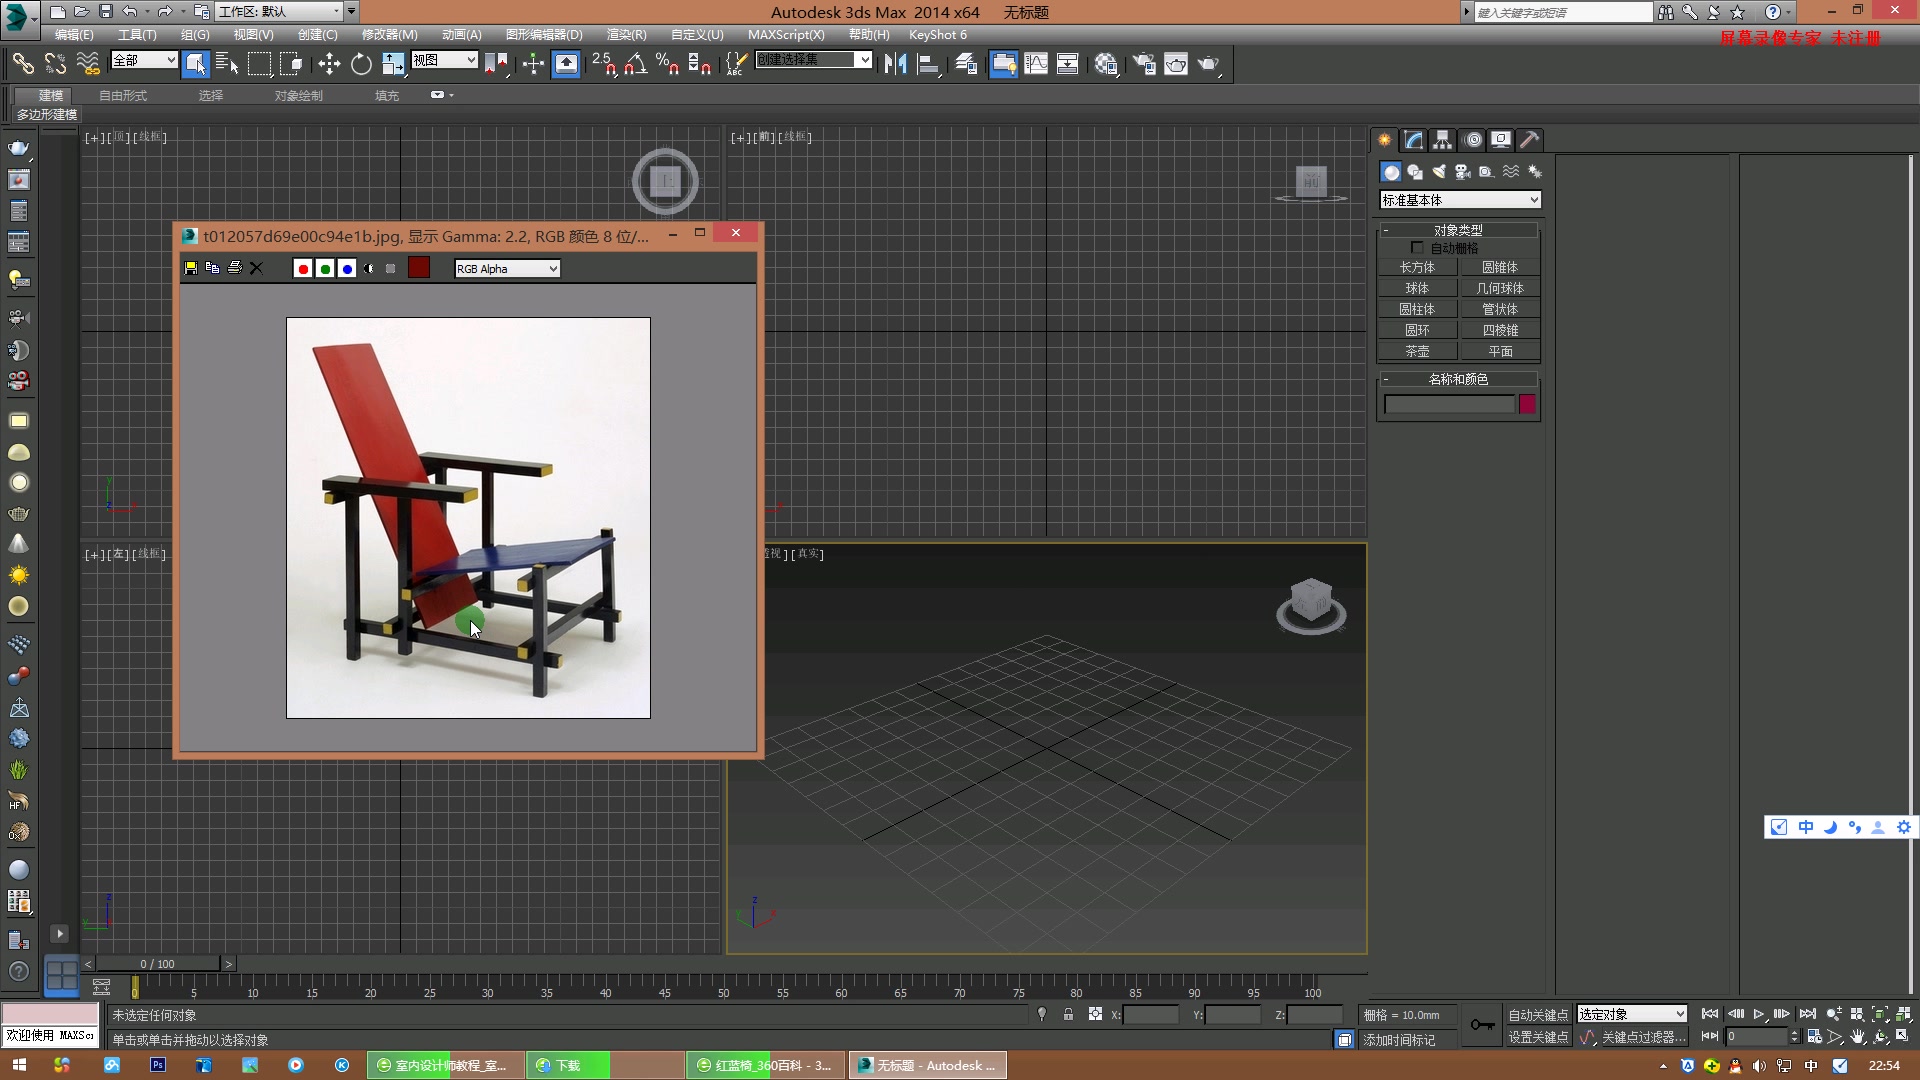Open Render Setup teapot icon

click(x=1144, y=64)
